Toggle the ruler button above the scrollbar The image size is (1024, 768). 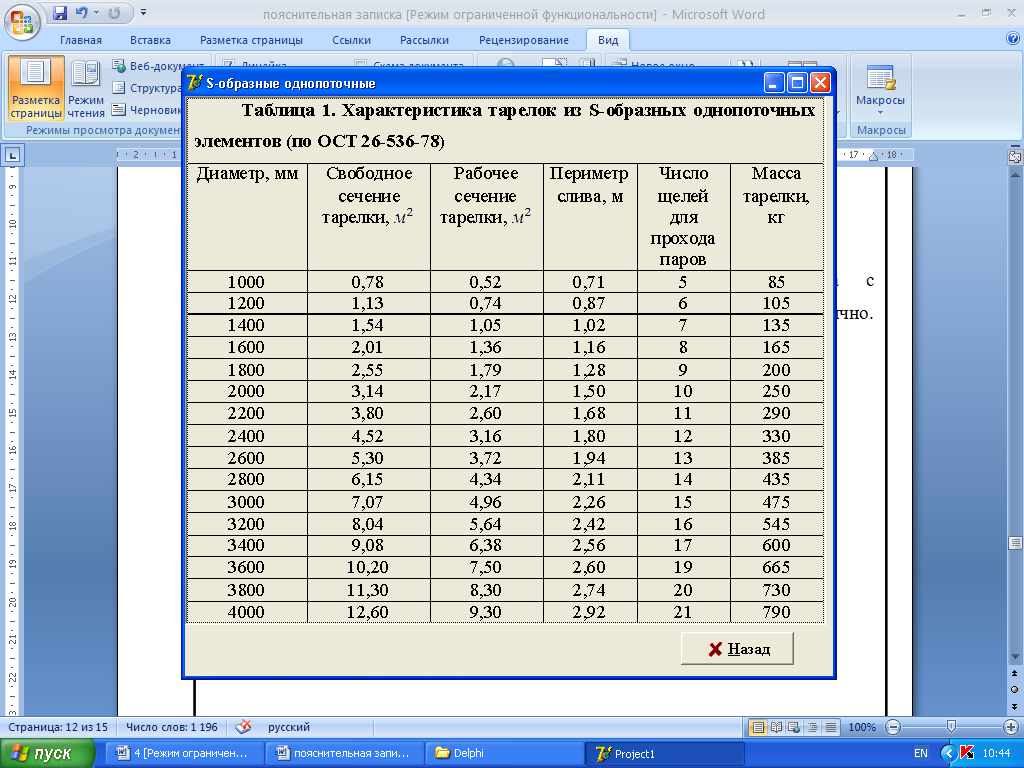pyautogui.click(x=1015, y=156)
